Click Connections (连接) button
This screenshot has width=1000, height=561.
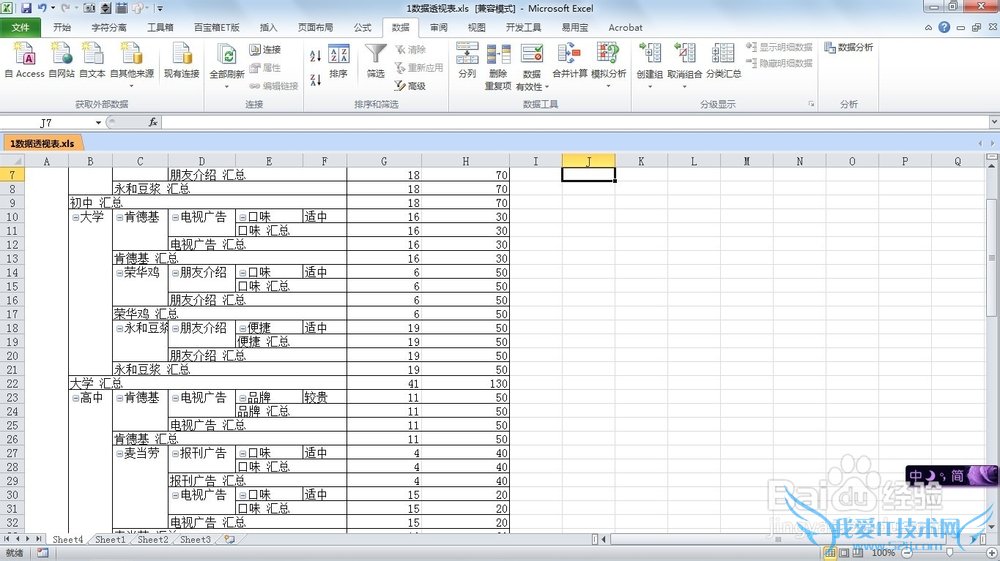point(265,49)
